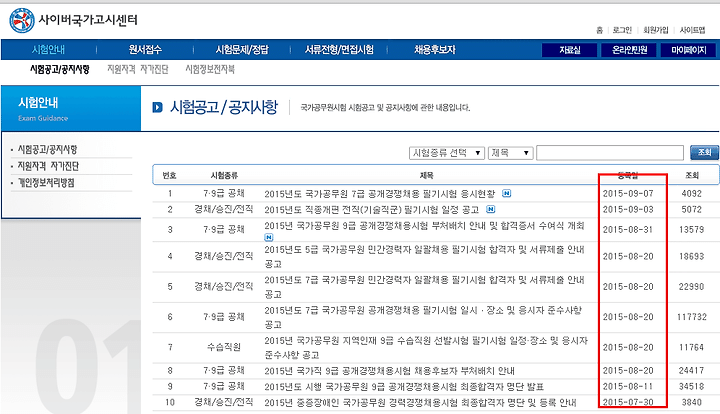Open the 제목 search-field dropdown
Image resolution: width=720 pixels, height=414 pixels.
pyautogui.click(x=510, y=152)
